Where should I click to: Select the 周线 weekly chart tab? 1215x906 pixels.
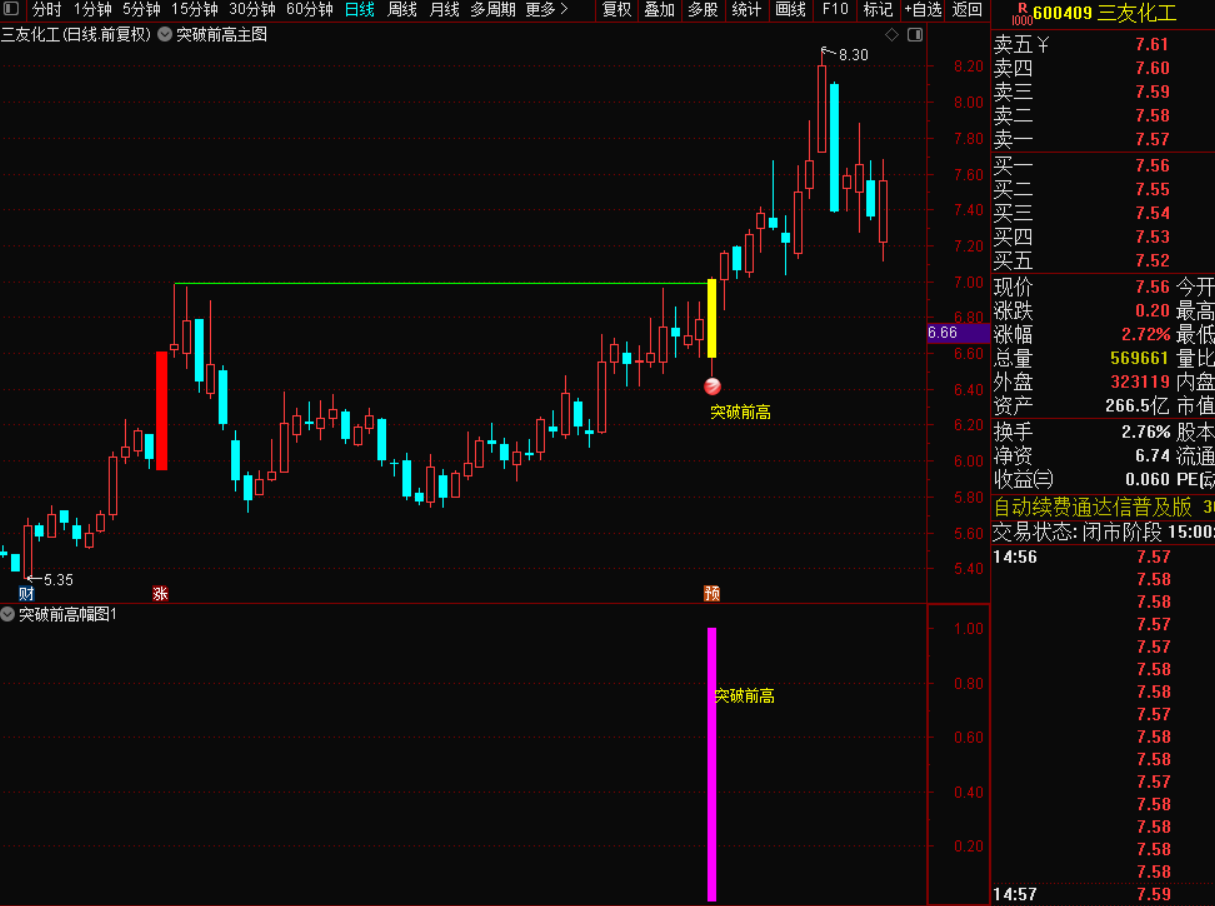pyautogui.click(x=402, y=10)
